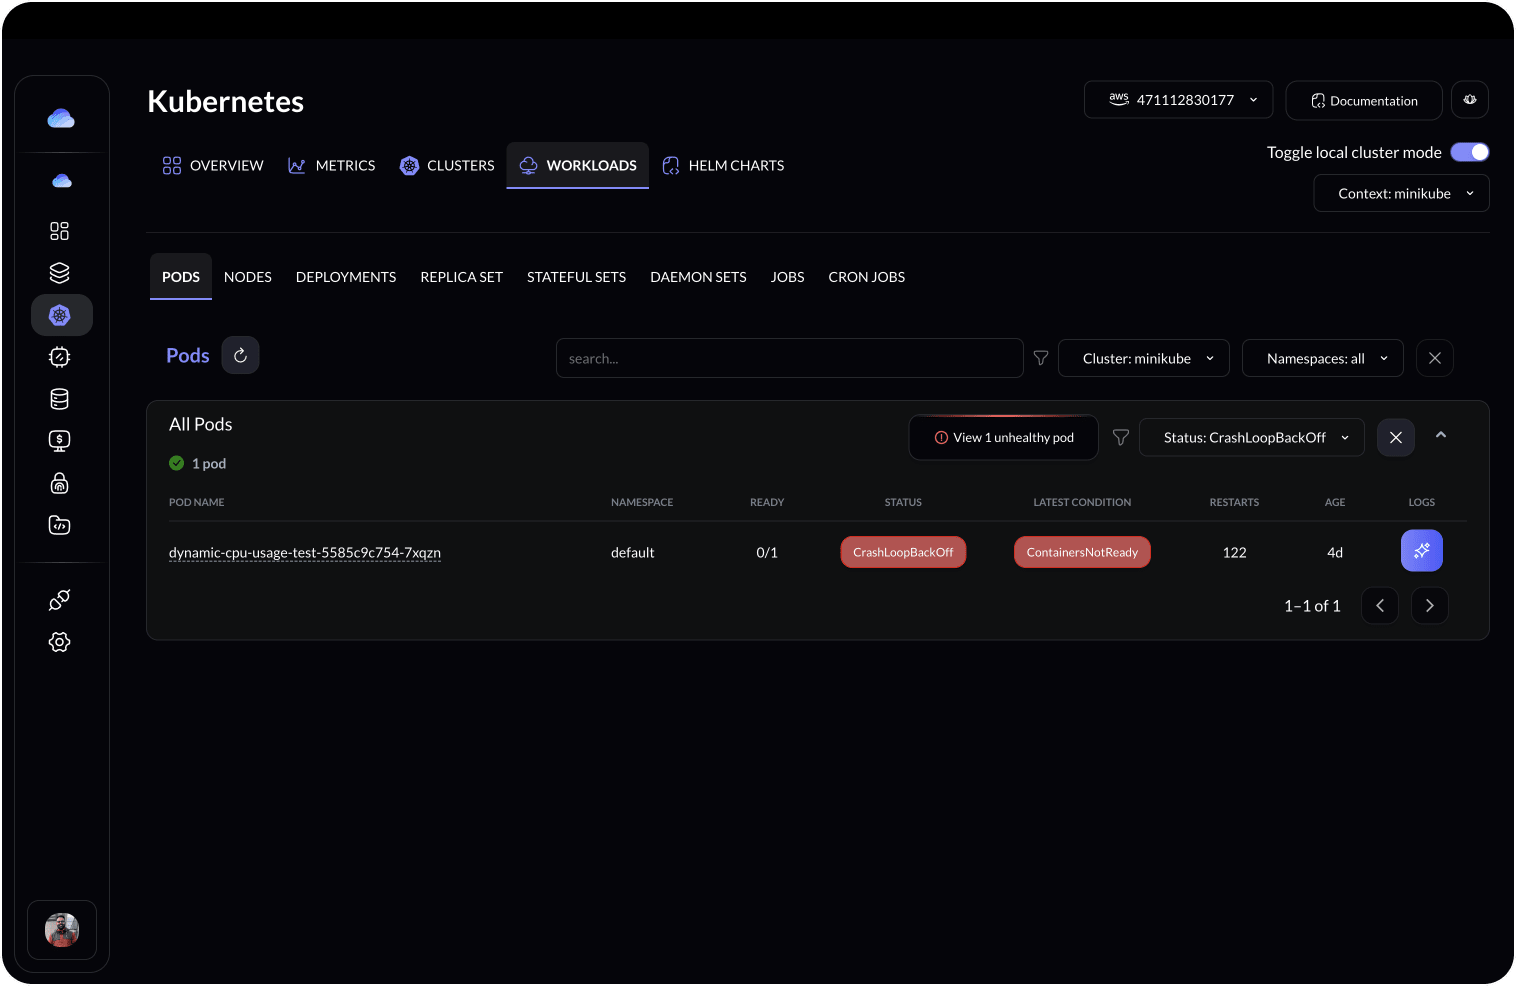Open the padlock security sidebar icon
This screenshot has height=986, width=1516.
tap(60, 483)
